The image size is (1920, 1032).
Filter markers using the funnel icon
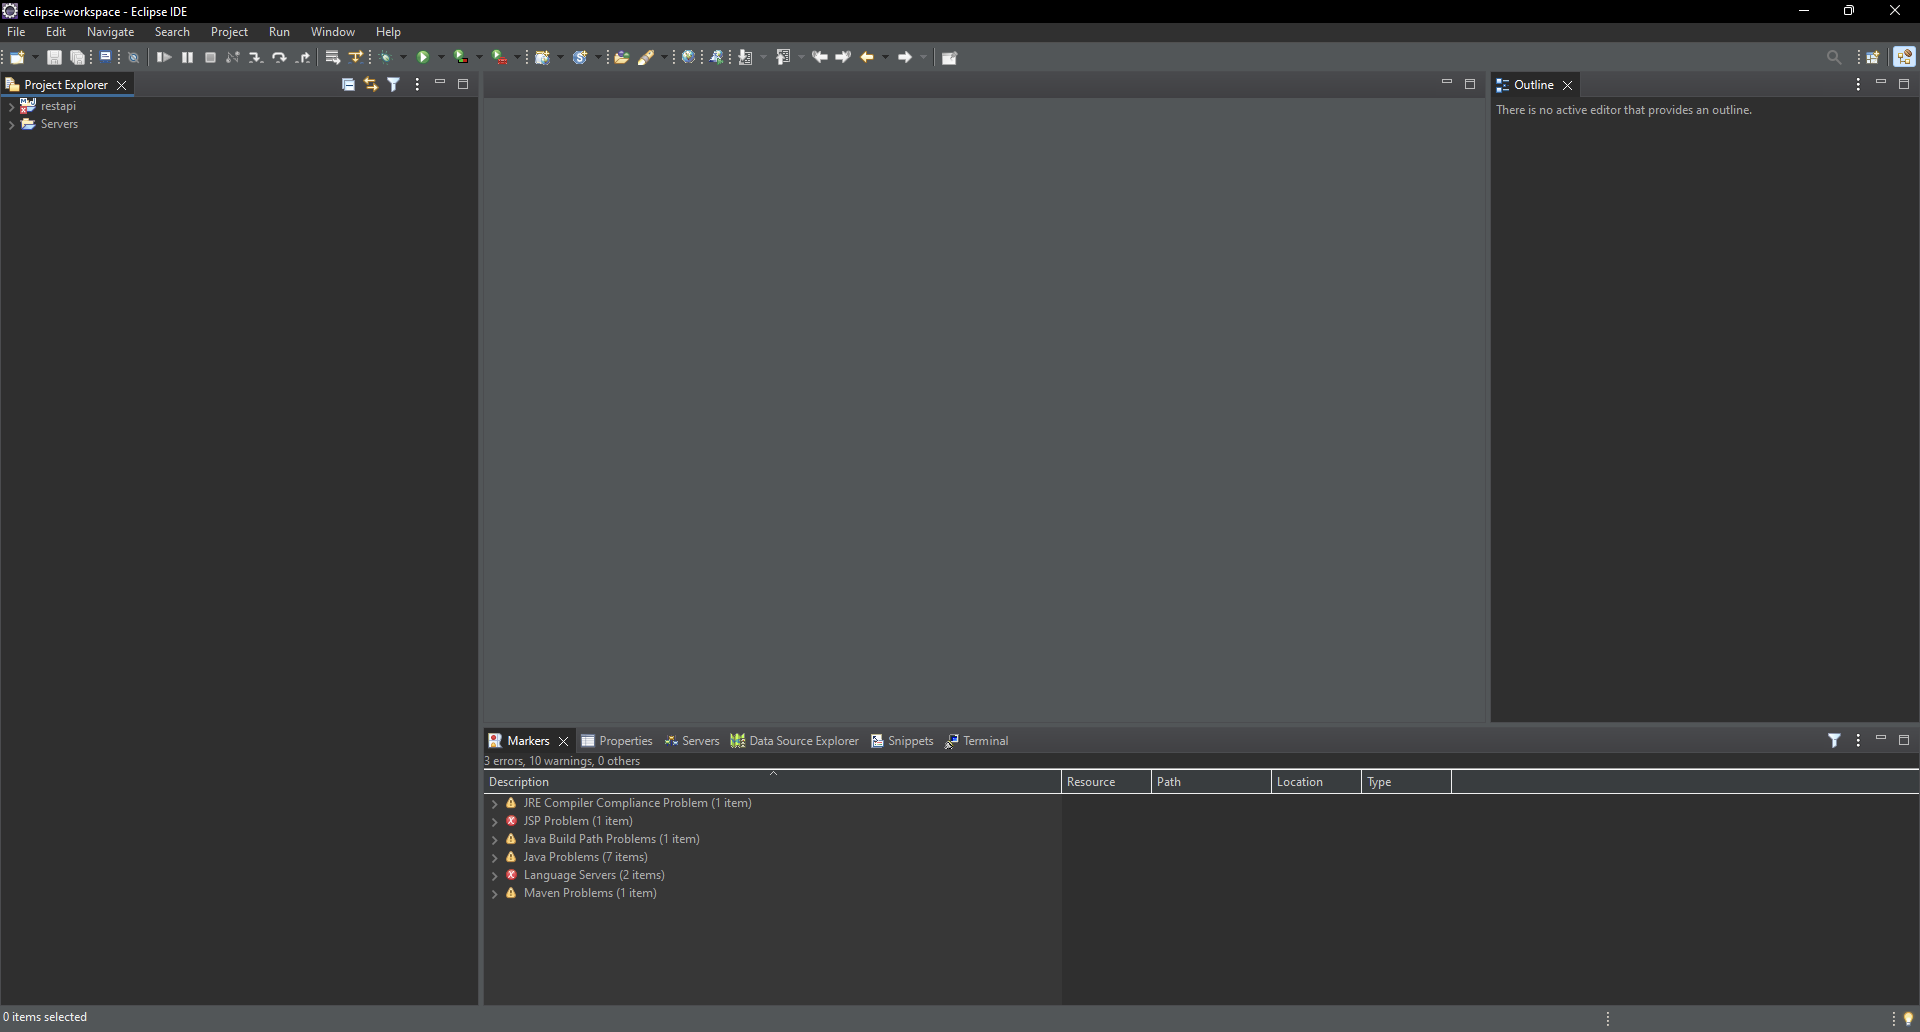pos(1836,741)
